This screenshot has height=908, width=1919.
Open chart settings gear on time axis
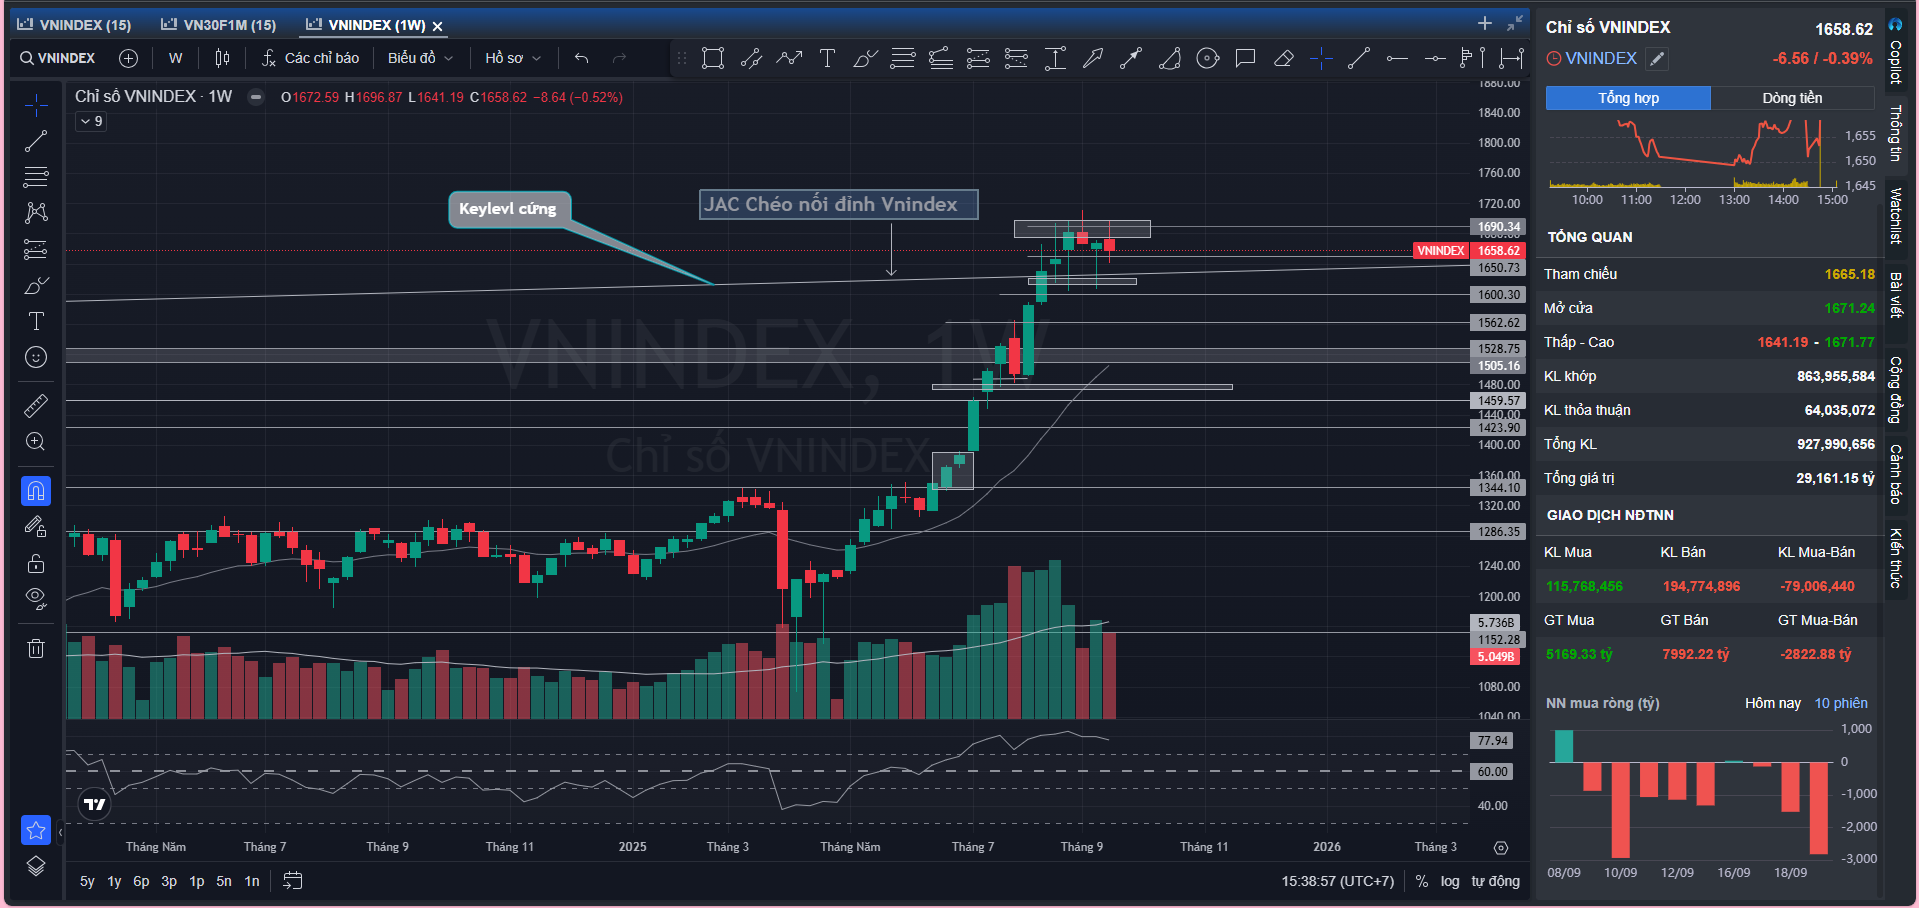pyautogui.click(x=1501, y=848)
